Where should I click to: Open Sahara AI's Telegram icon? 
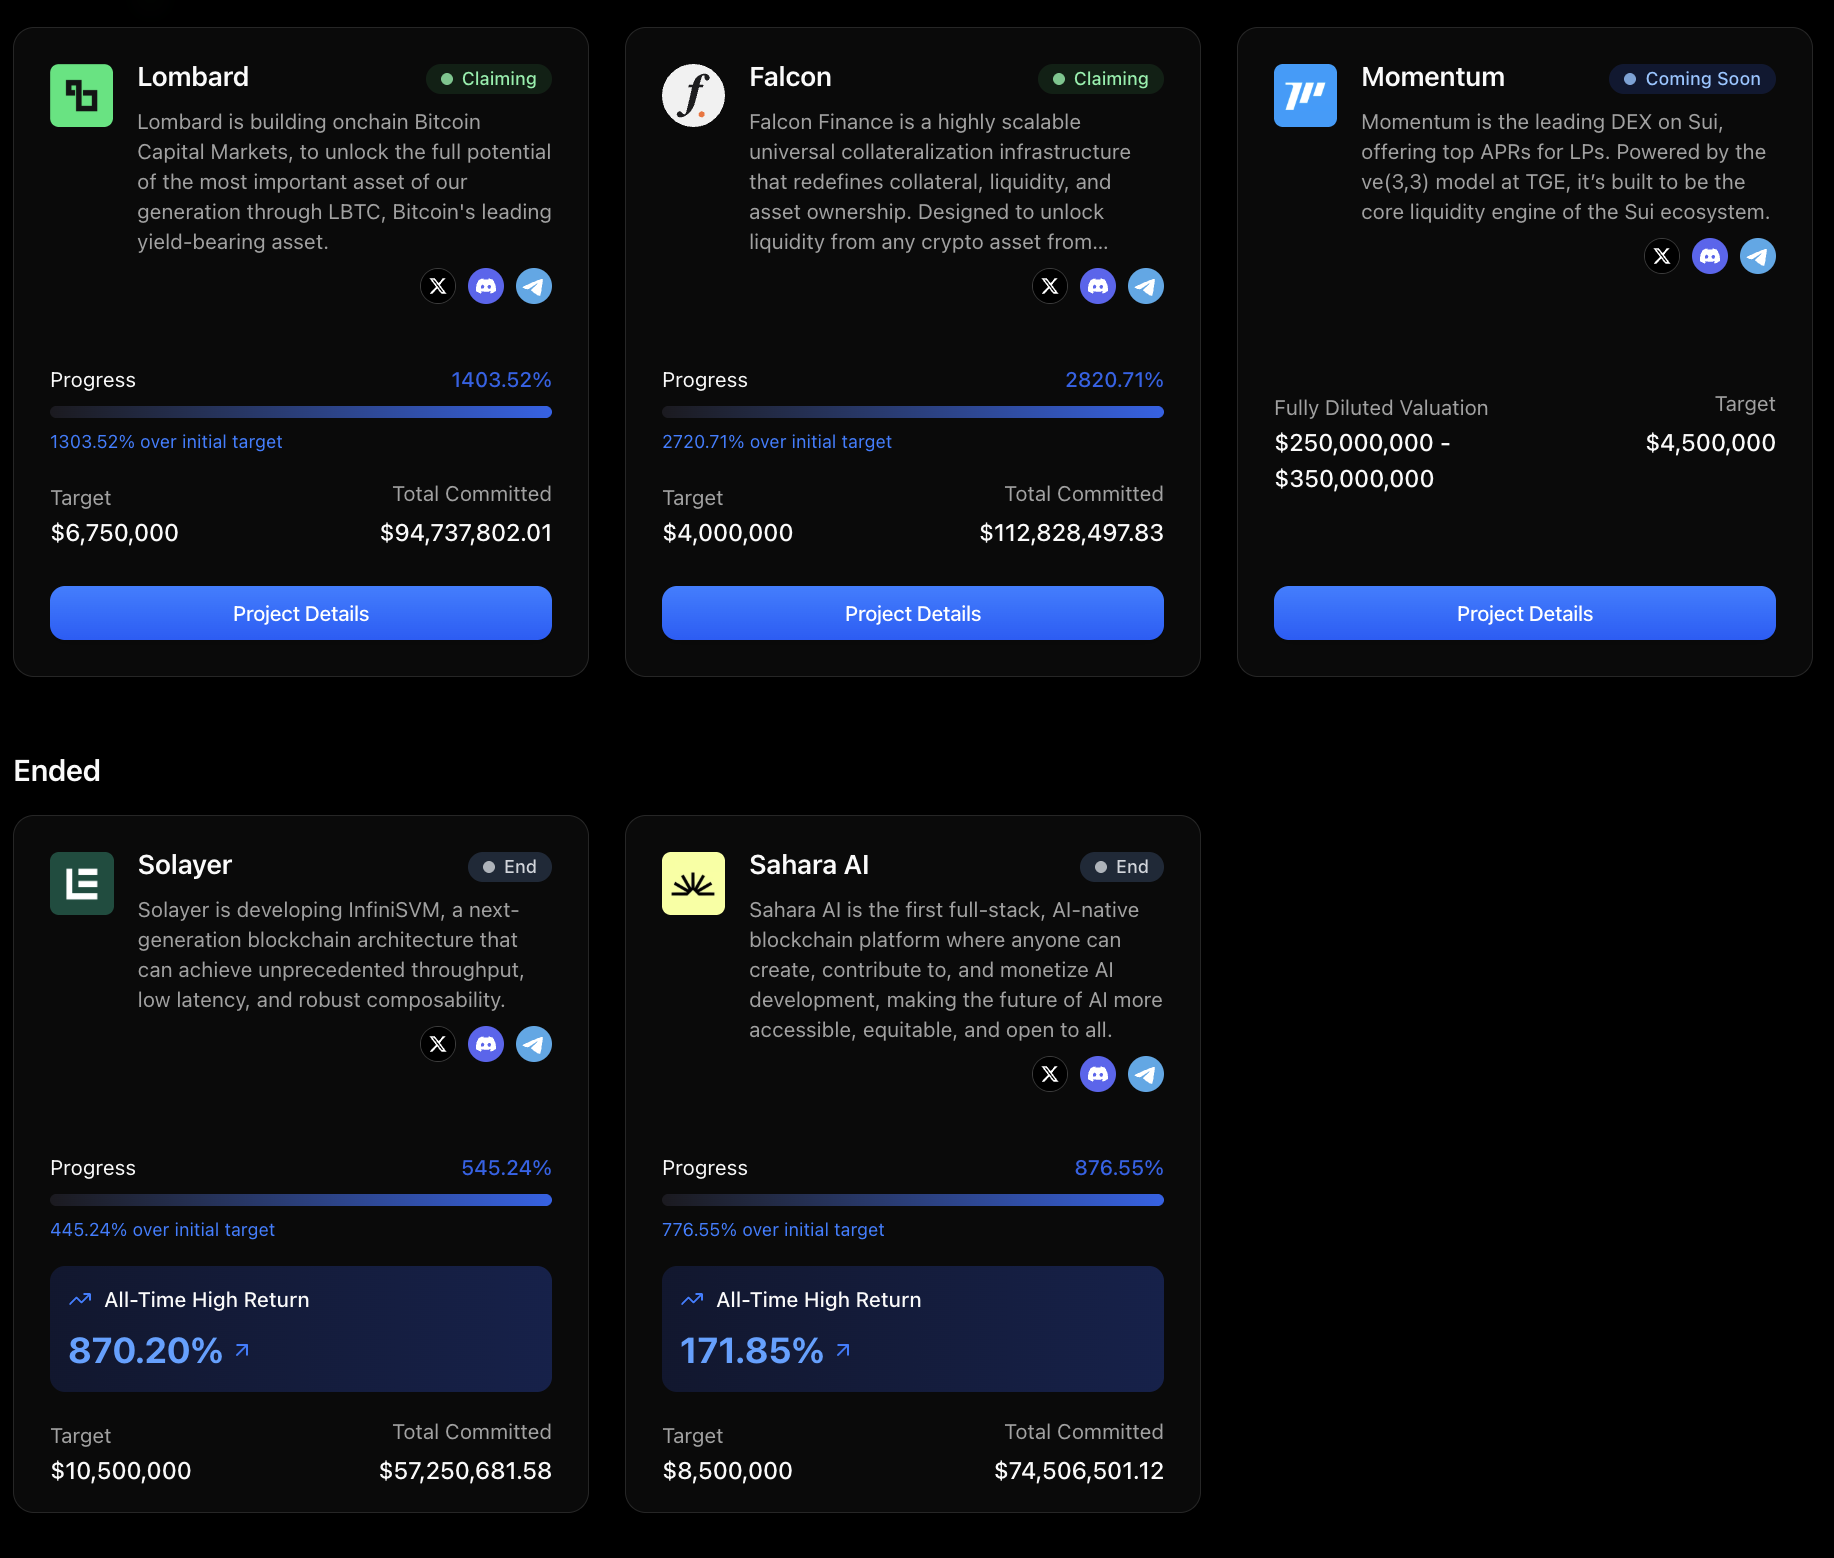1146,1074
